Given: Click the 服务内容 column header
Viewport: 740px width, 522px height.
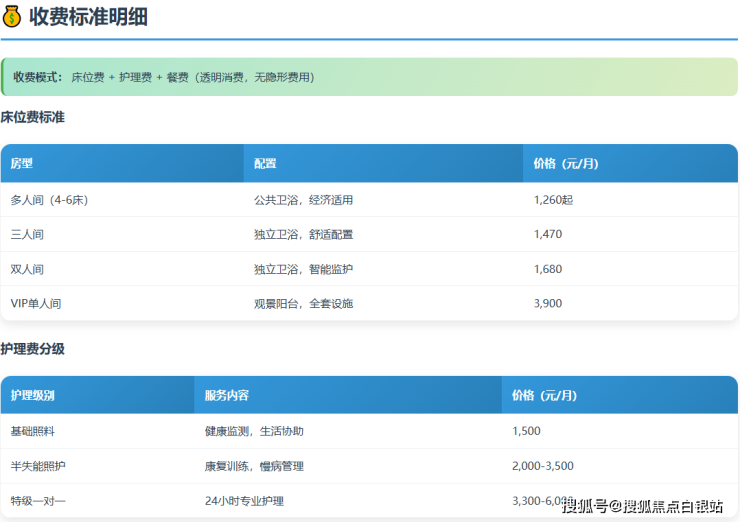Looking at the screenshot, I should [226, 395].
